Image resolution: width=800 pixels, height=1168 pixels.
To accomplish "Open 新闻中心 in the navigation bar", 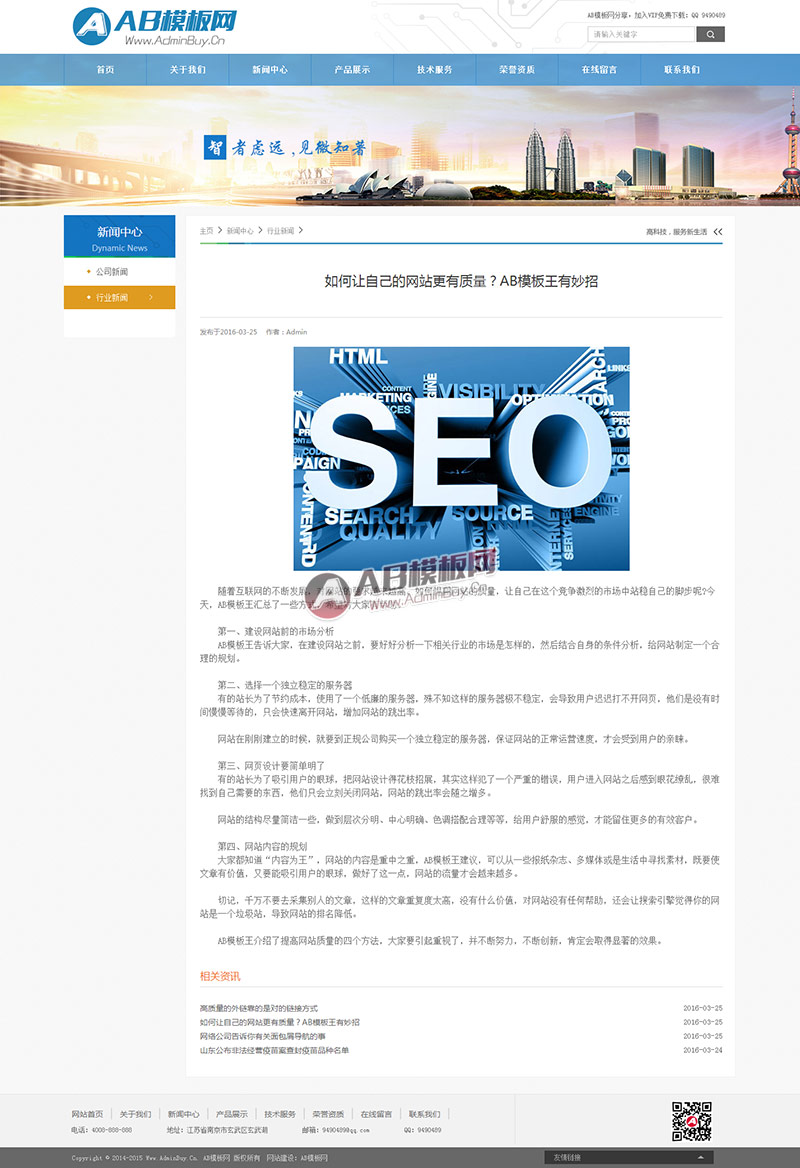I will point(270,69).
